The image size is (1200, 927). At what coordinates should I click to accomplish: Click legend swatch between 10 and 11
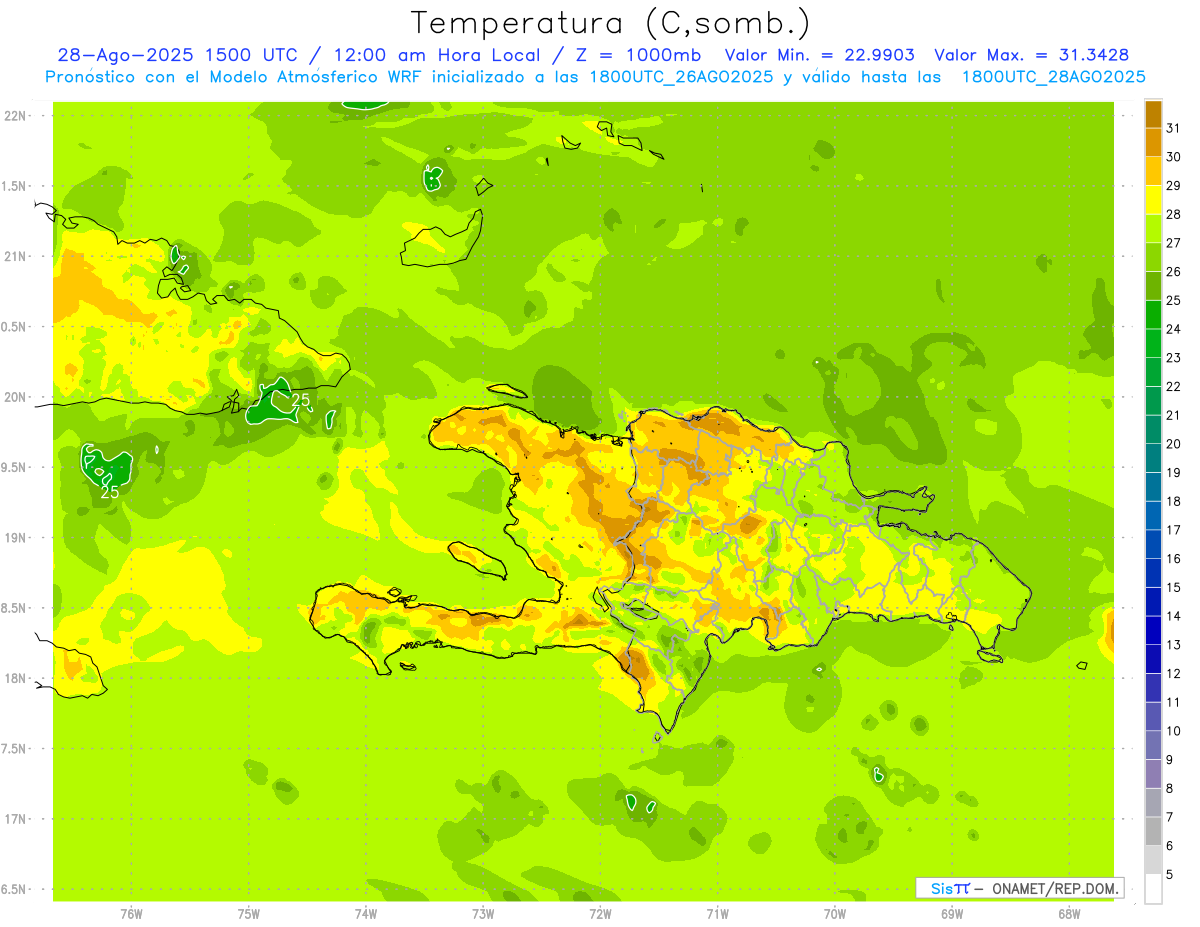point(1153,716)
